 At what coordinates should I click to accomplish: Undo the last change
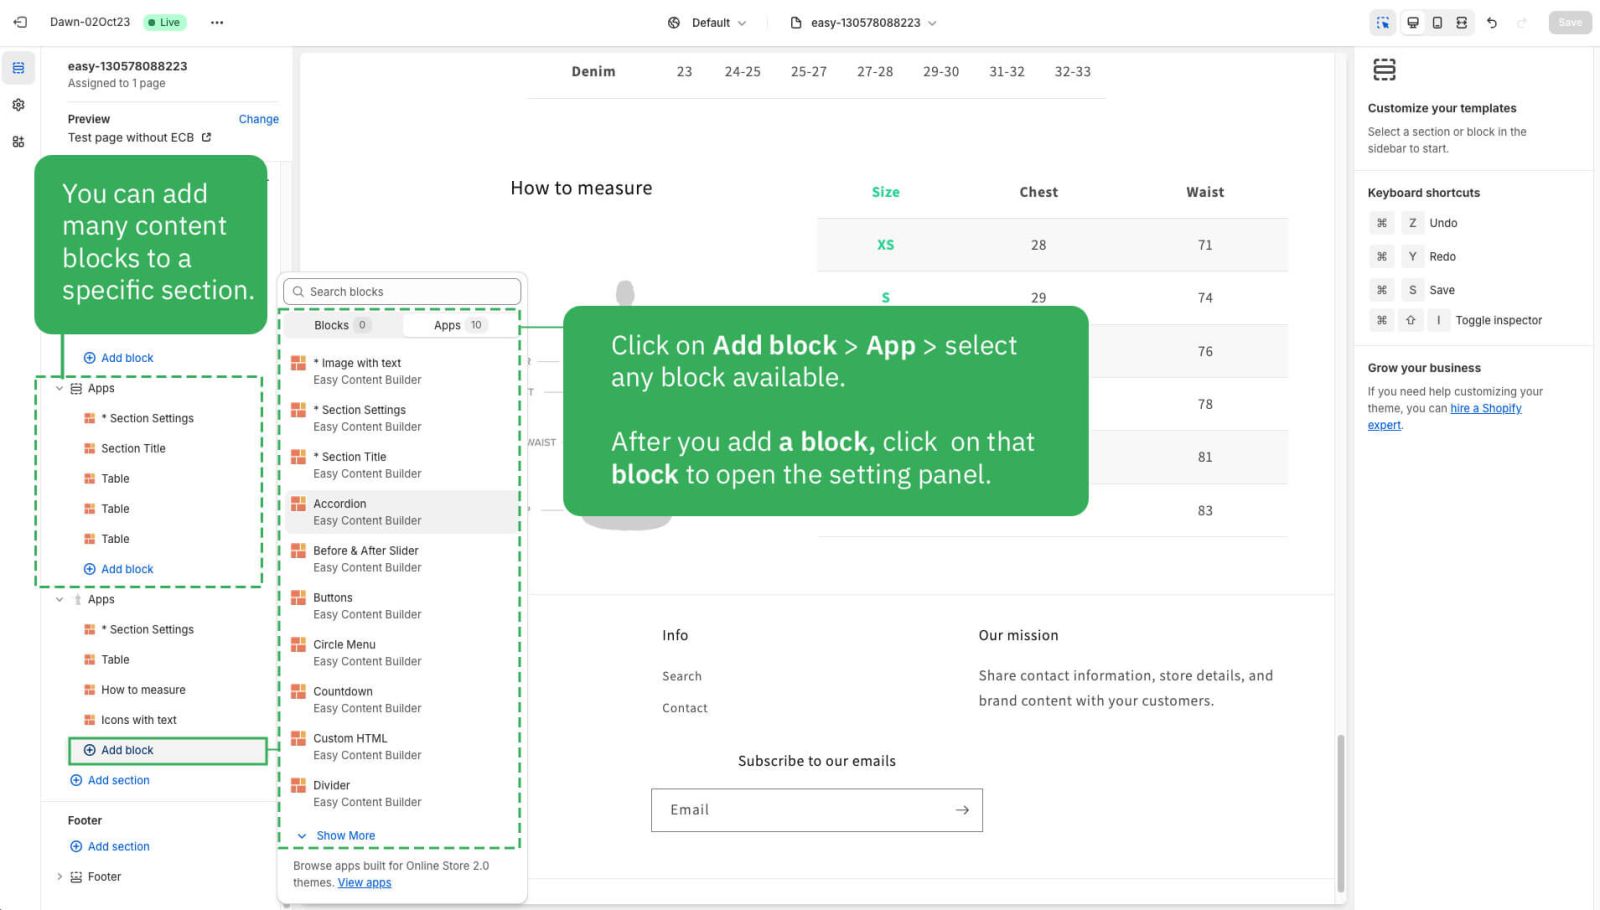[x=1491, y=22]
